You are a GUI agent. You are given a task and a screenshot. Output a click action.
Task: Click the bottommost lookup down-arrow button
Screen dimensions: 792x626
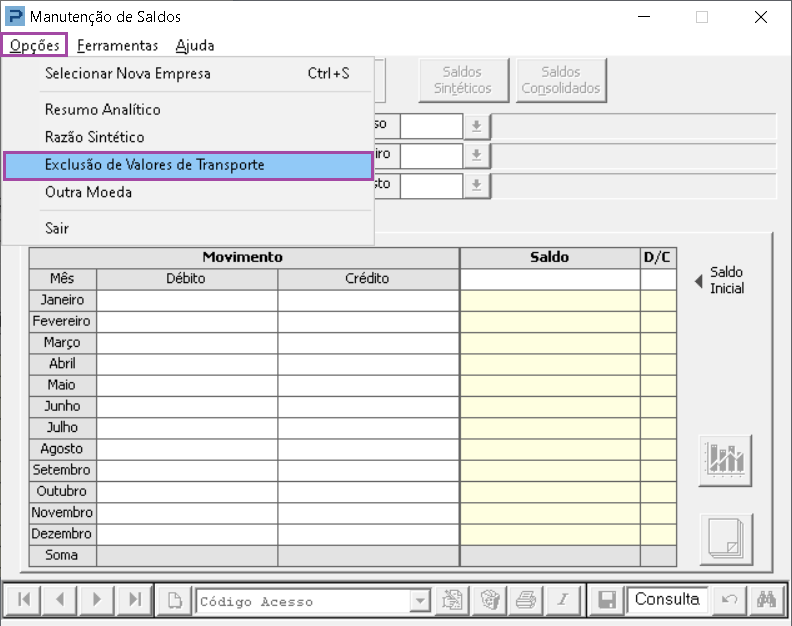tap(477, 186)
